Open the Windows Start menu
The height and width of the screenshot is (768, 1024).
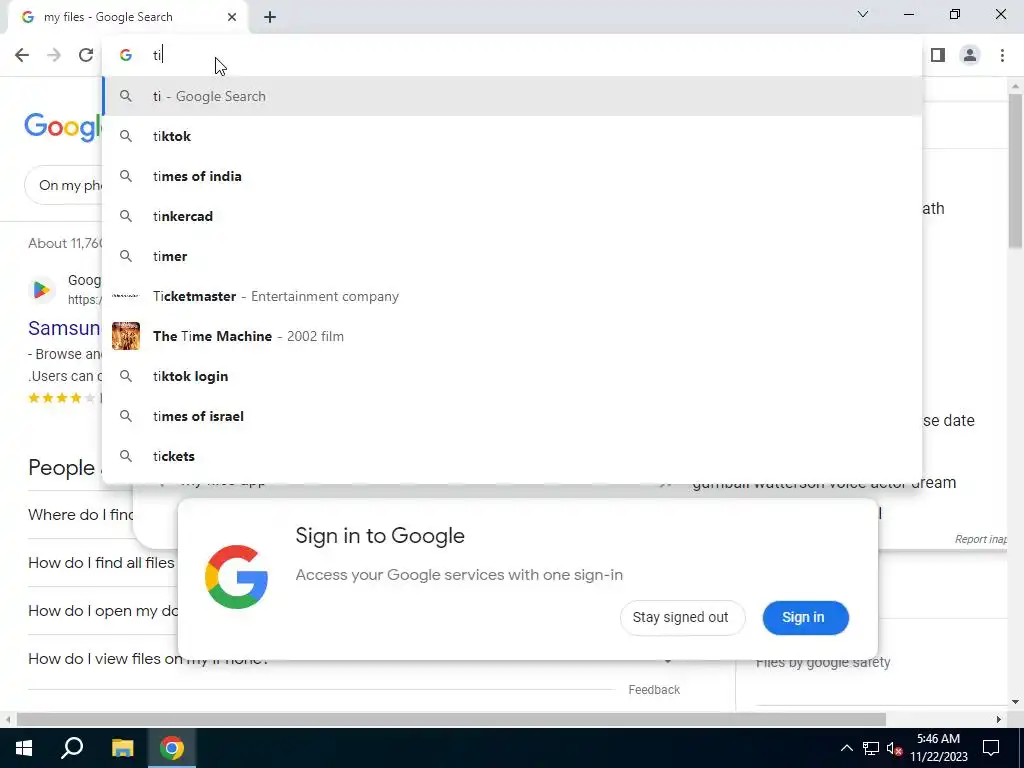point(24,748)
